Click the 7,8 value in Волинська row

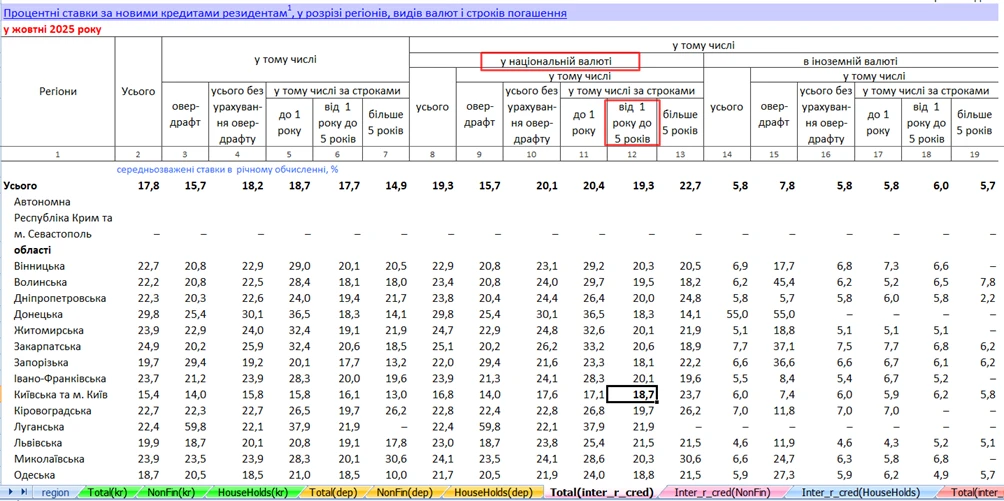click(x=987, y=282)
